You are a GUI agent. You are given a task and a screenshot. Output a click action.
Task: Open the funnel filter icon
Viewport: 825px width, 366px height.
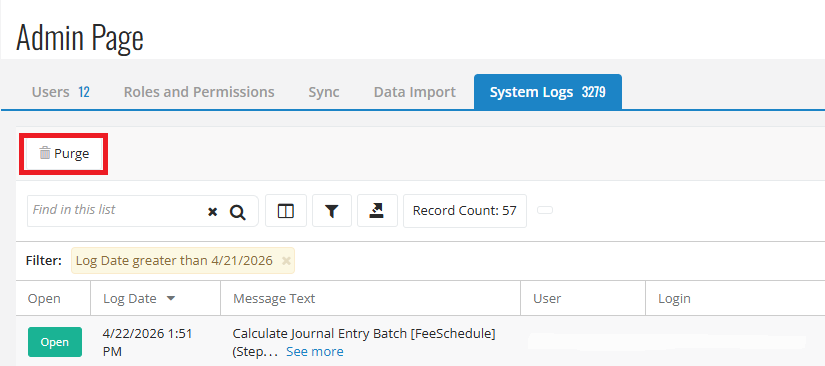(x=331, y=211)
